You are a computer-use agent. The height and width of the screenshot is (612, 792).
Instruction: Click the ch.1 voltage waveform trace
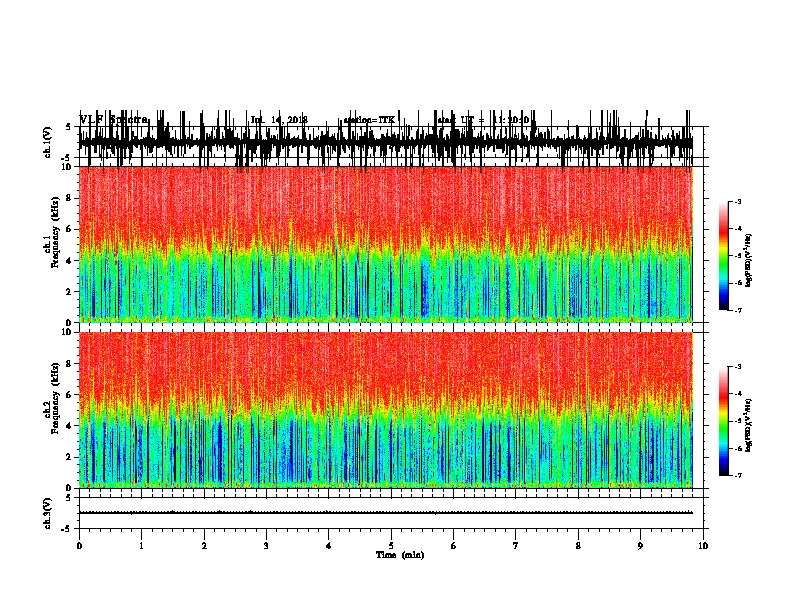[x=386, y=142]
